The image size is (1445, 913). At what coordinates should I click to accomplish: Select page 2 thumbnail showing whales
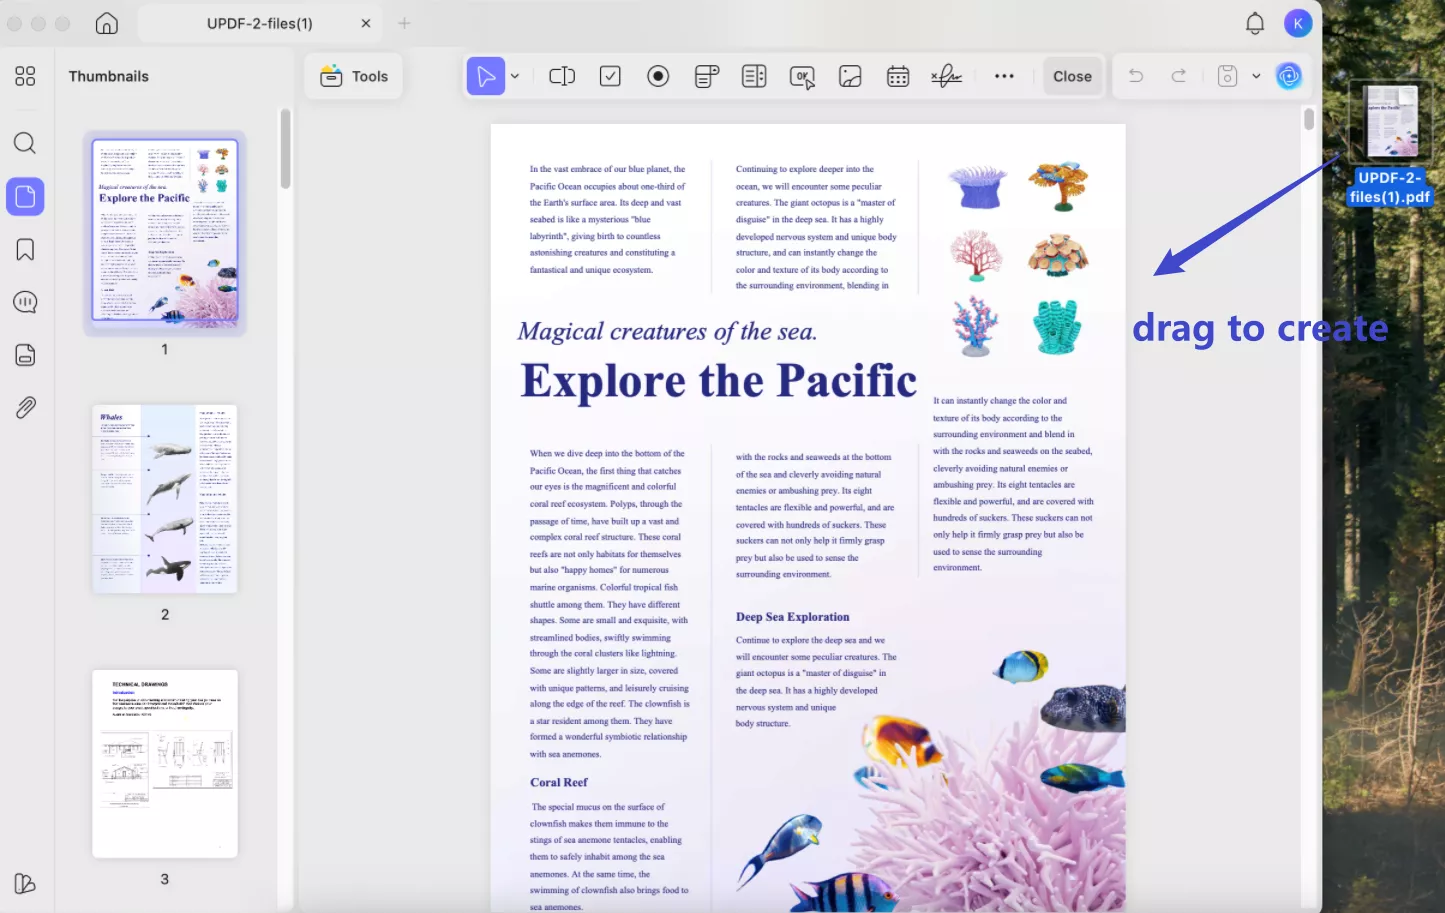(164, 498)
